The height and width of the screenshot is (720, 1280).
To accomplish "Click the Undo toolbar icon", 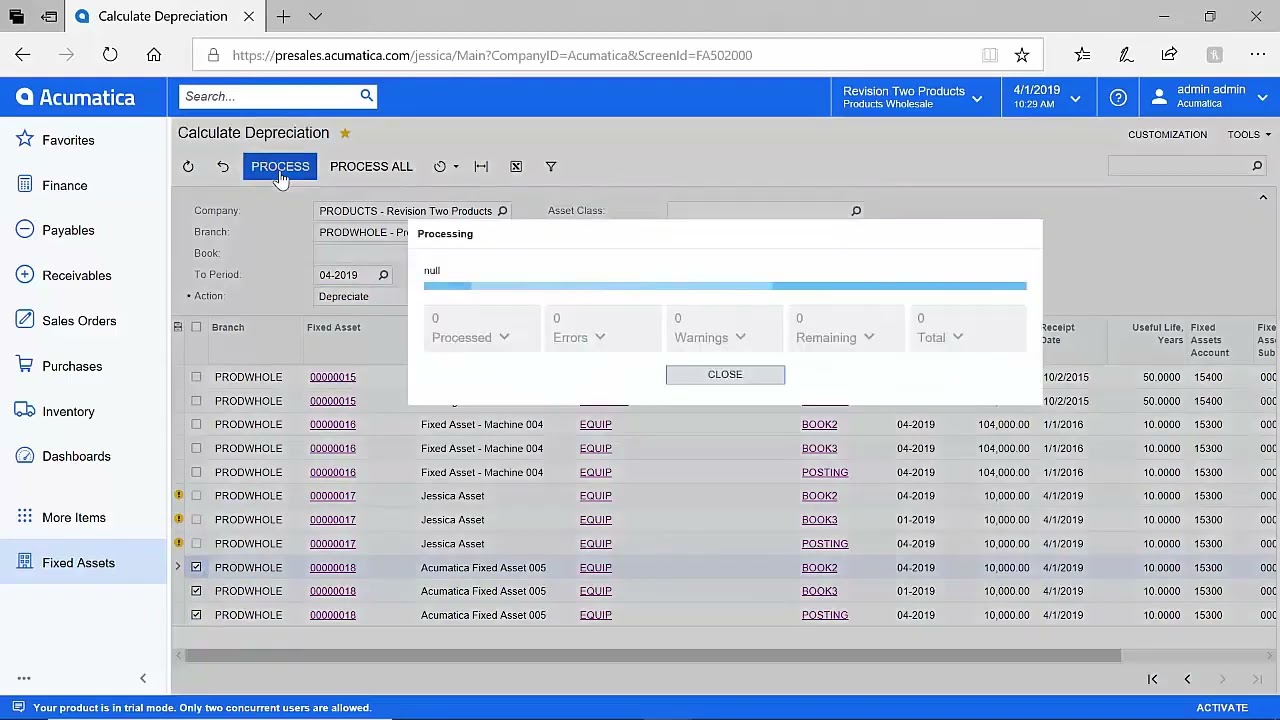I will [x=223, y=167].
